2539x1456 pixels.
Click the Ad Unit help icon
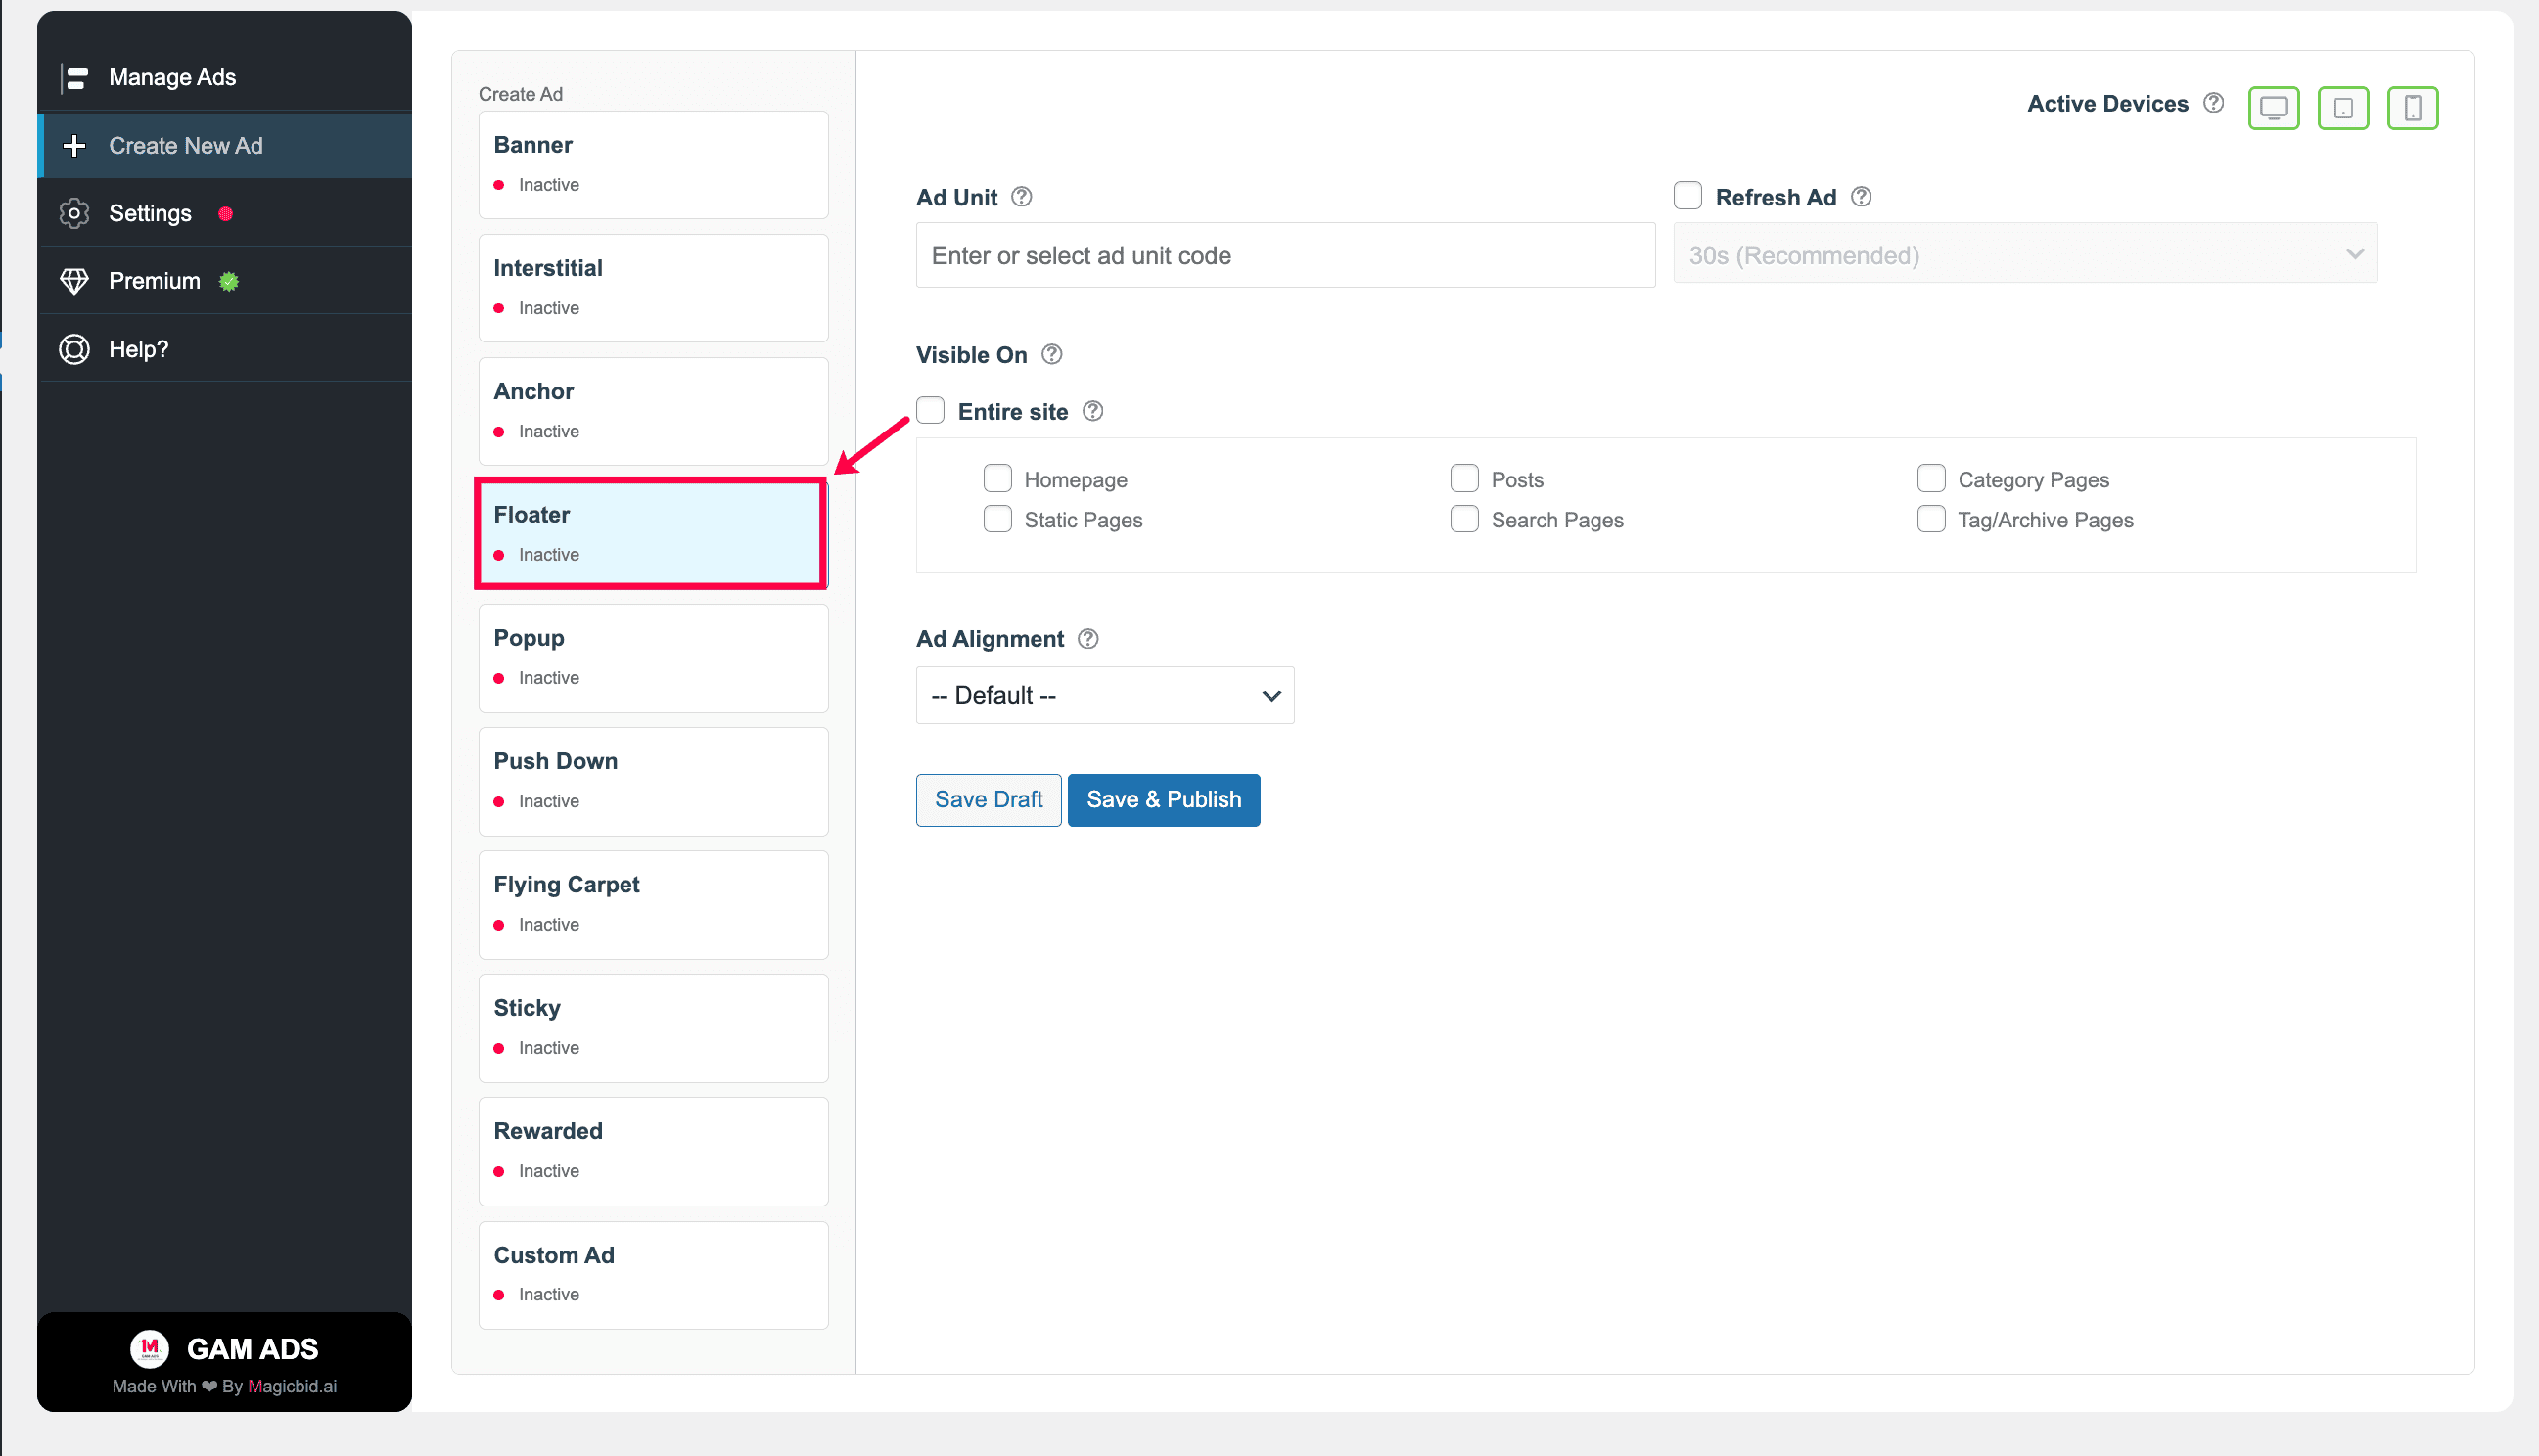click(1021, 197)
